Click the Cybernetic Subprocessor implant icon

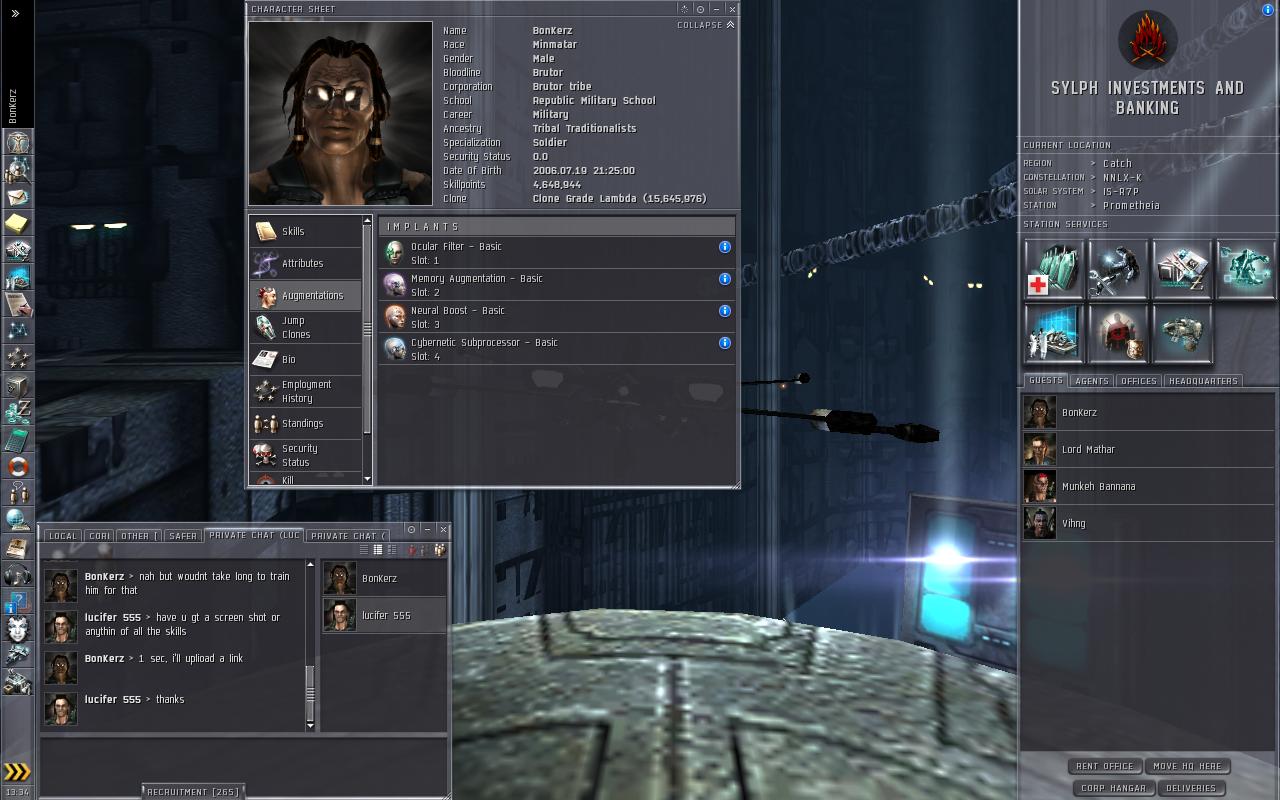click(x=395, y=349)
